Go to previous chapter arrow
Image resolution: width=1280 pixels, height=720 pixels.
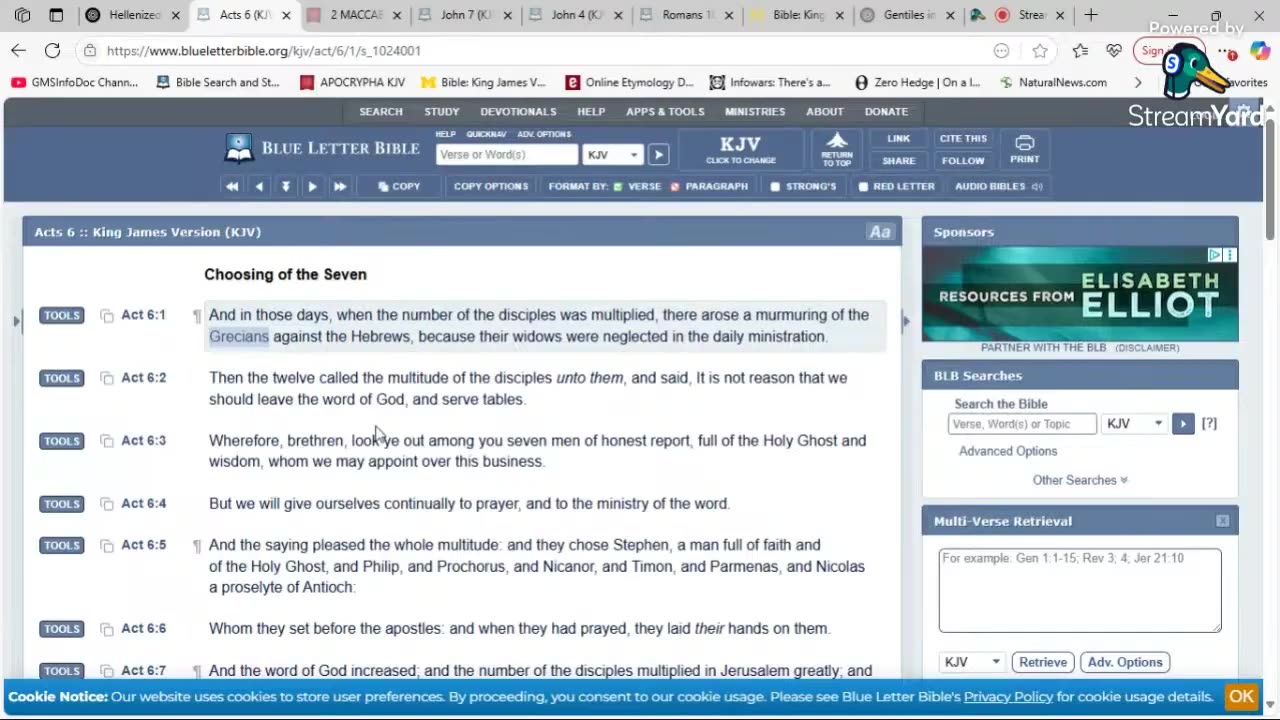(259, 186)
